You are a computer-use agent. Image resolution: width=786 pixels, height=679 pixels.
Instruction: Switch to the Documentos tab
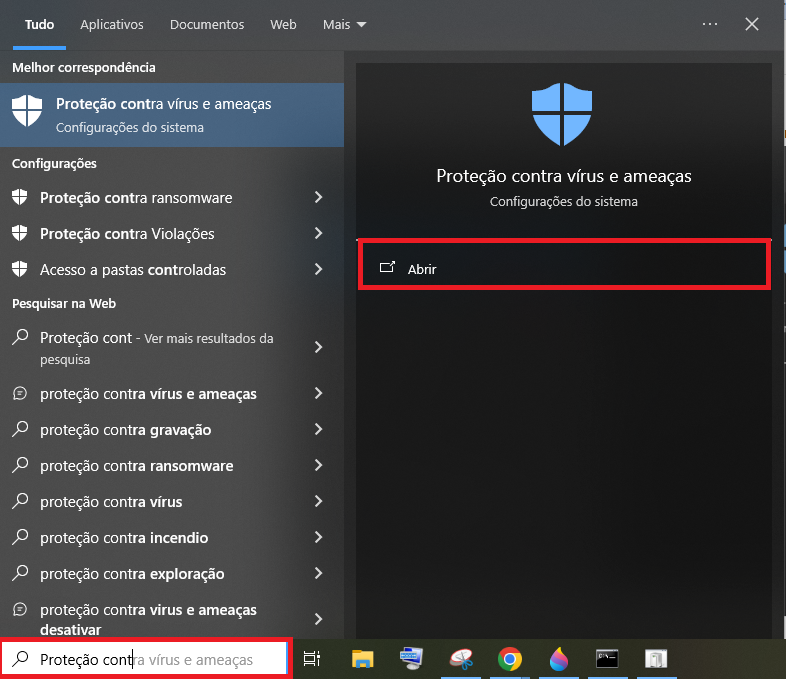click(207, 25)
